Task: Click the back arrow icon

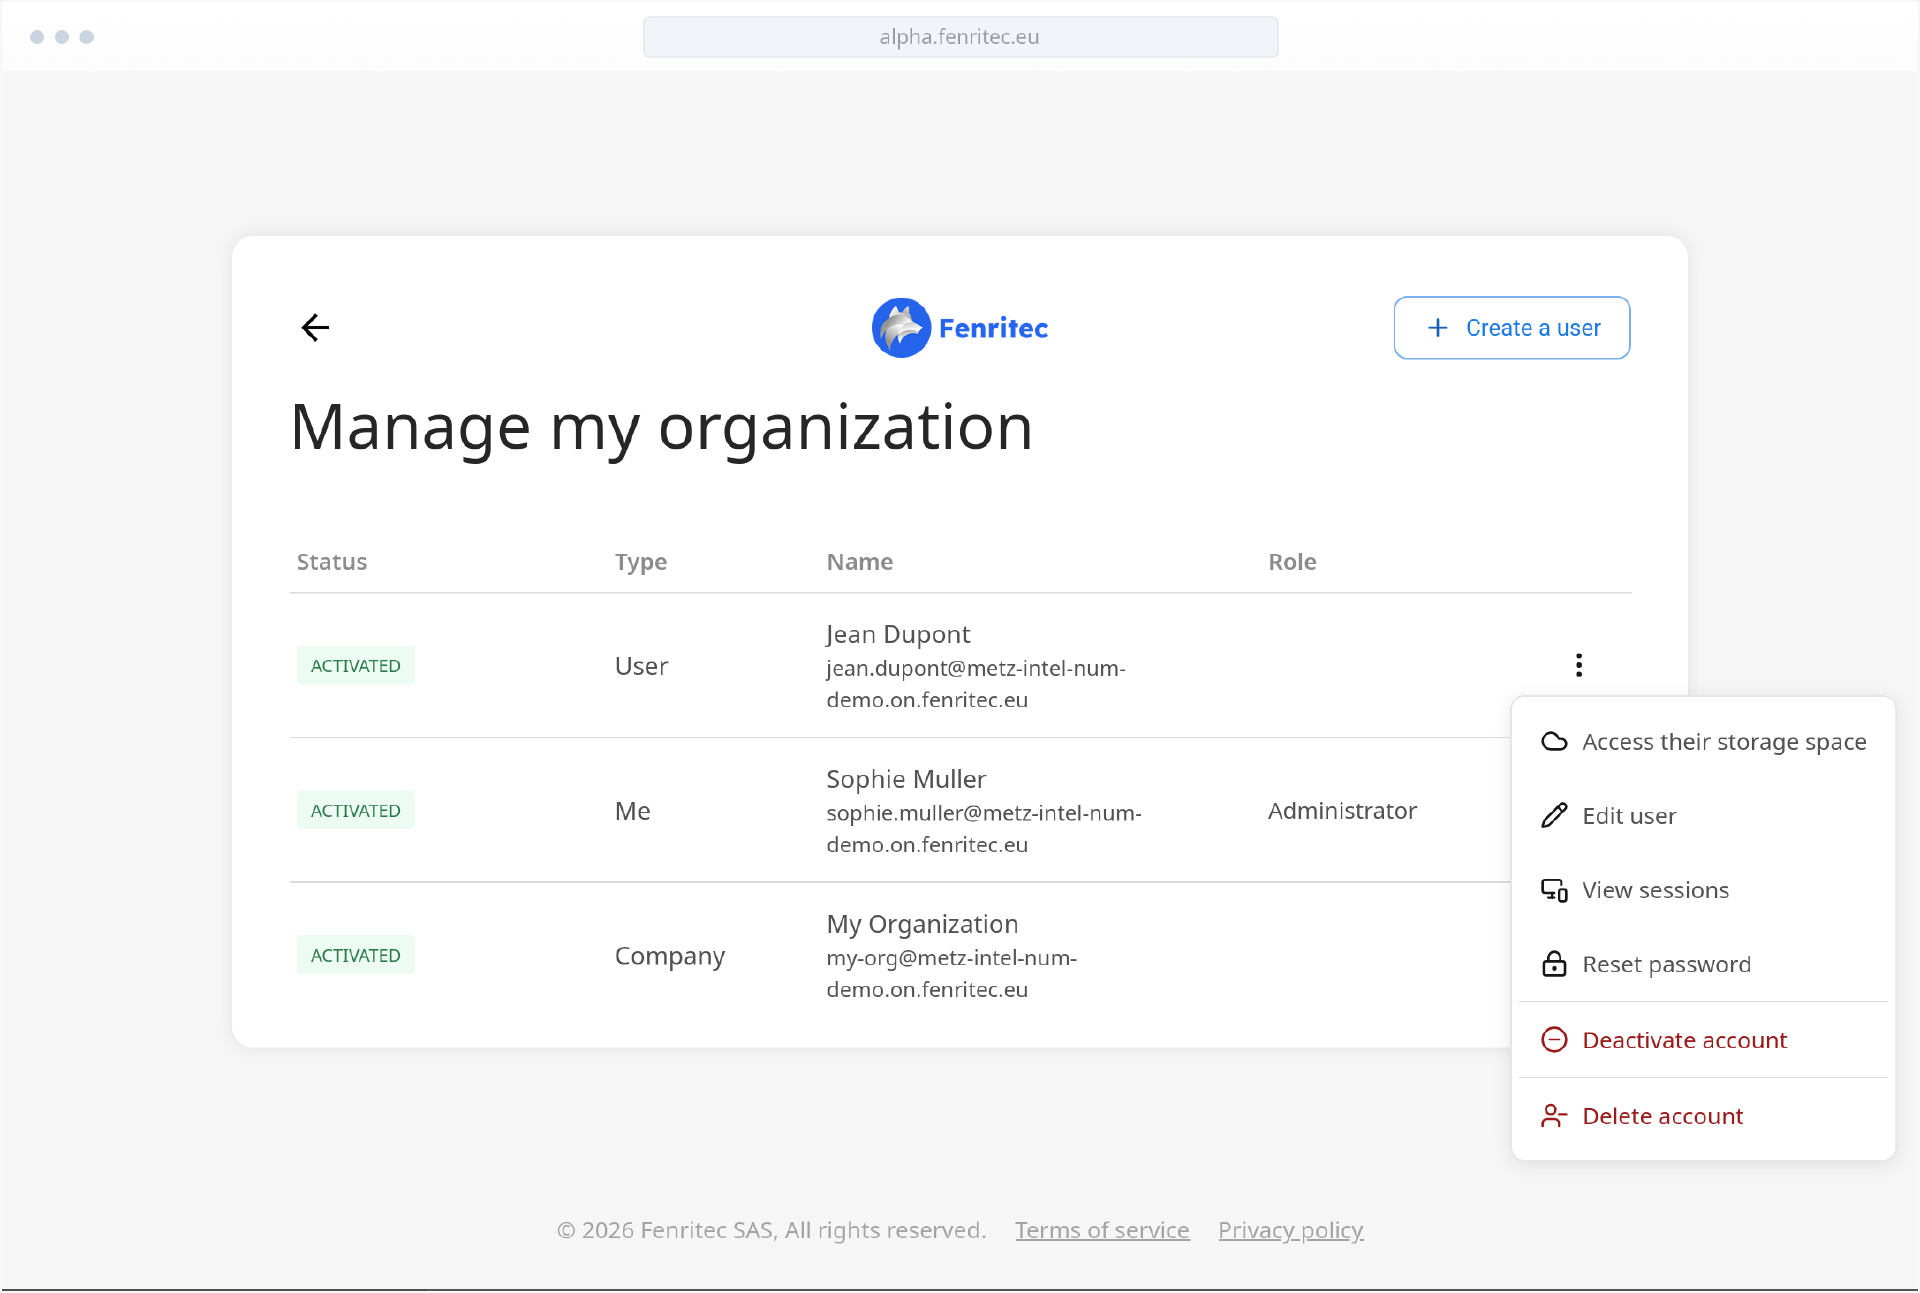Action: point(315,327)
